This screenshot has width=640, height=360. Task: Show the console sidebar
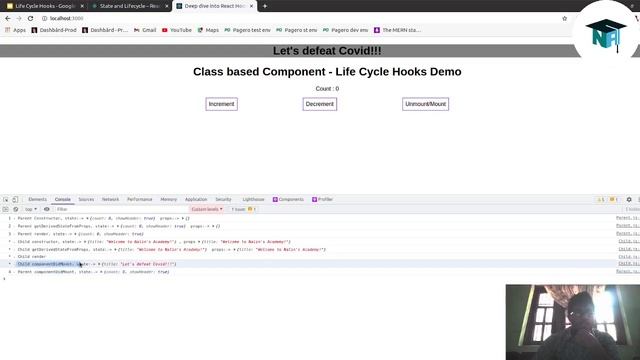point(6,209)
